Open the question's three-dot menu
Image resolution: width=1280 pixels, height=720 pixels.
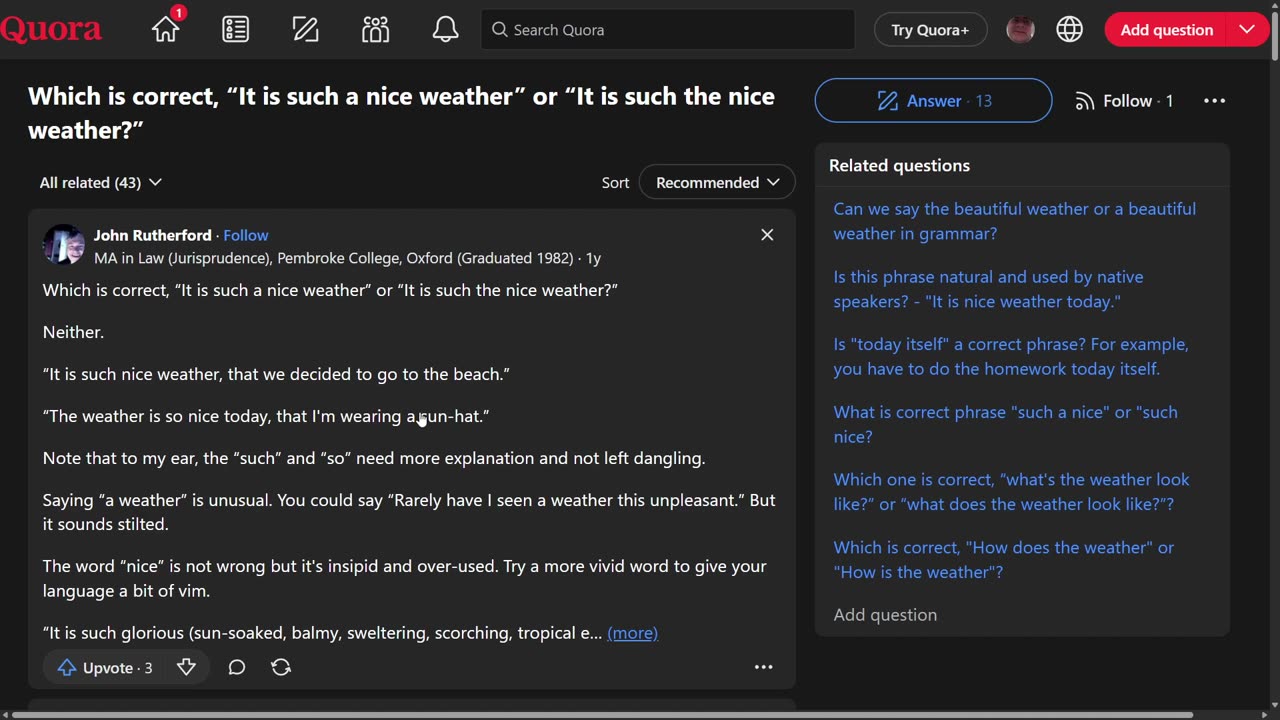click(1214, 101)
